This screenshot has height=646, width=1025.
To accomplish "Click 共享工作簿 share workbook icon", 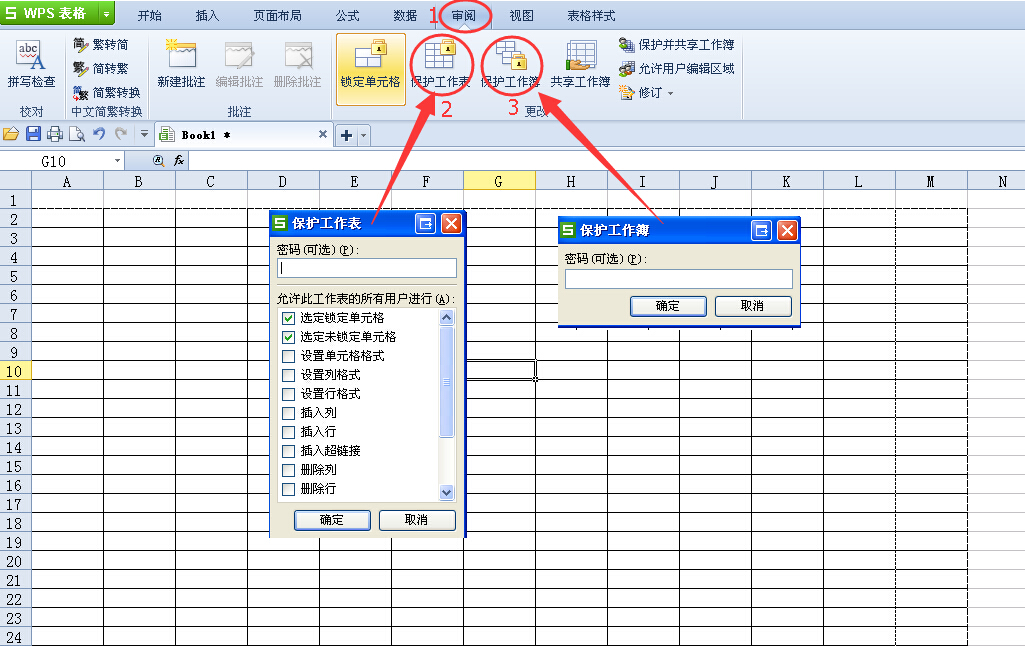I will coord(580,55).
